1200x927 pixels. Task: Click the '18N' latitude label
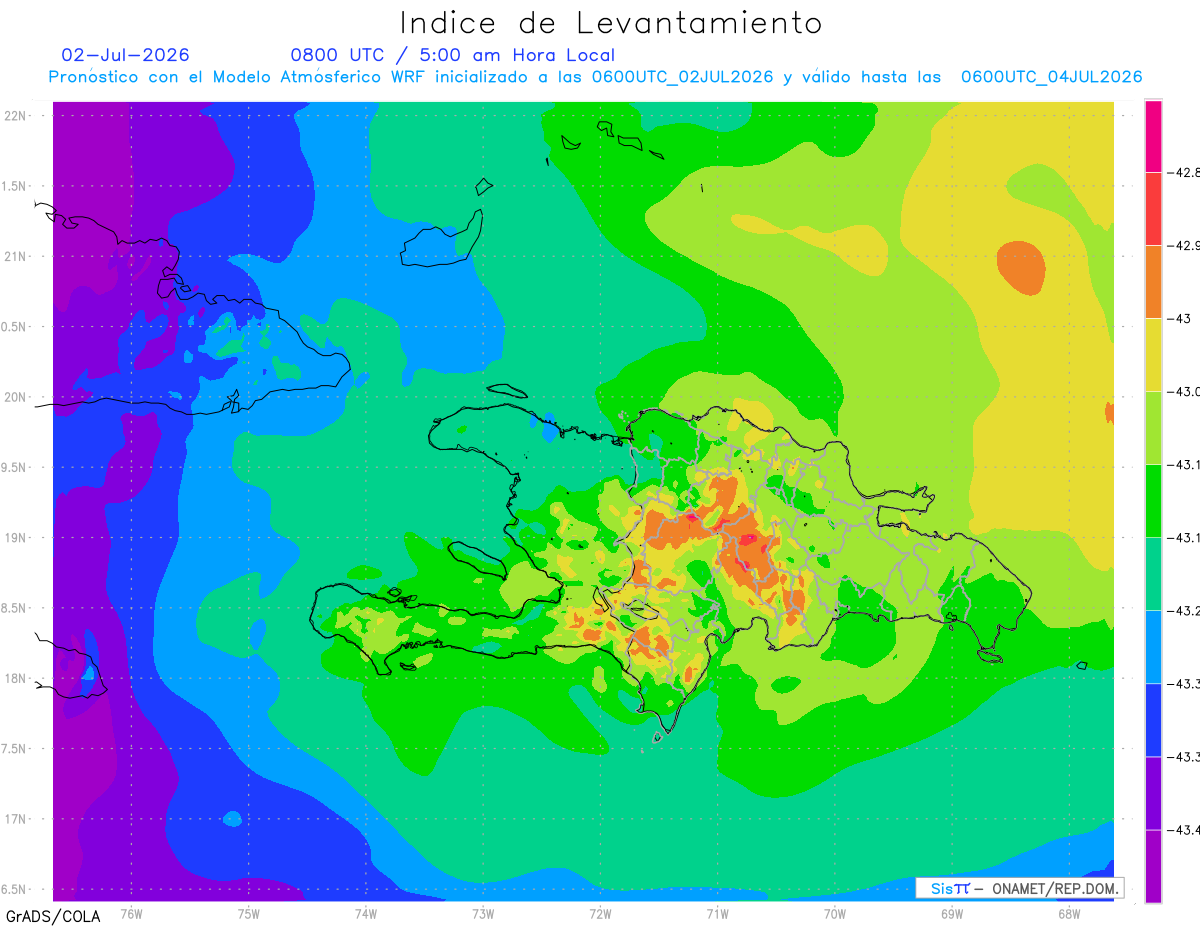[x=15, y=678]
